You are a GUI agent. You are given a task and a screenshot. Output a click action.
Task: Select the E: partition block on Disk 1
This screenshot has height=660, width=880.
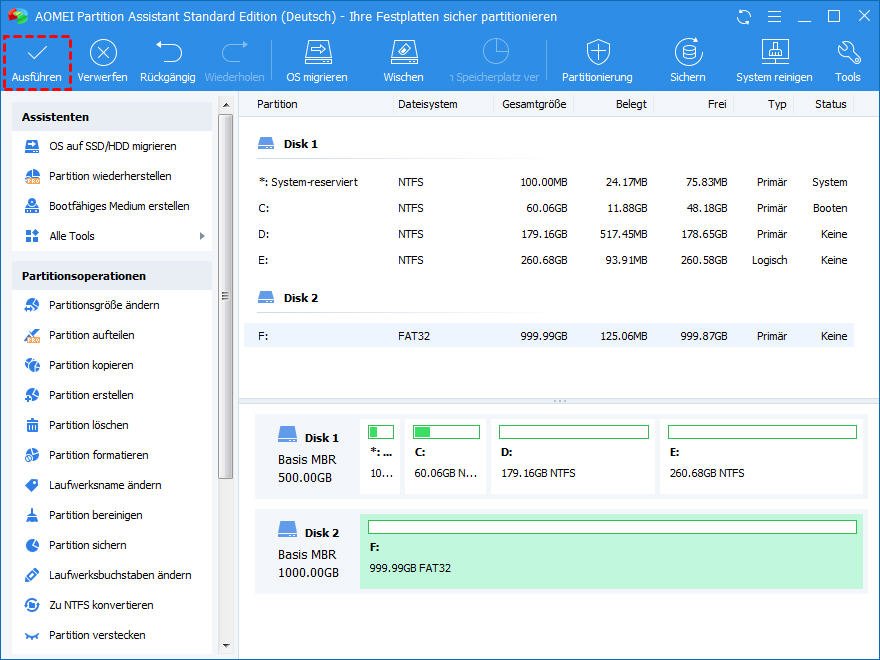[762, 456]
